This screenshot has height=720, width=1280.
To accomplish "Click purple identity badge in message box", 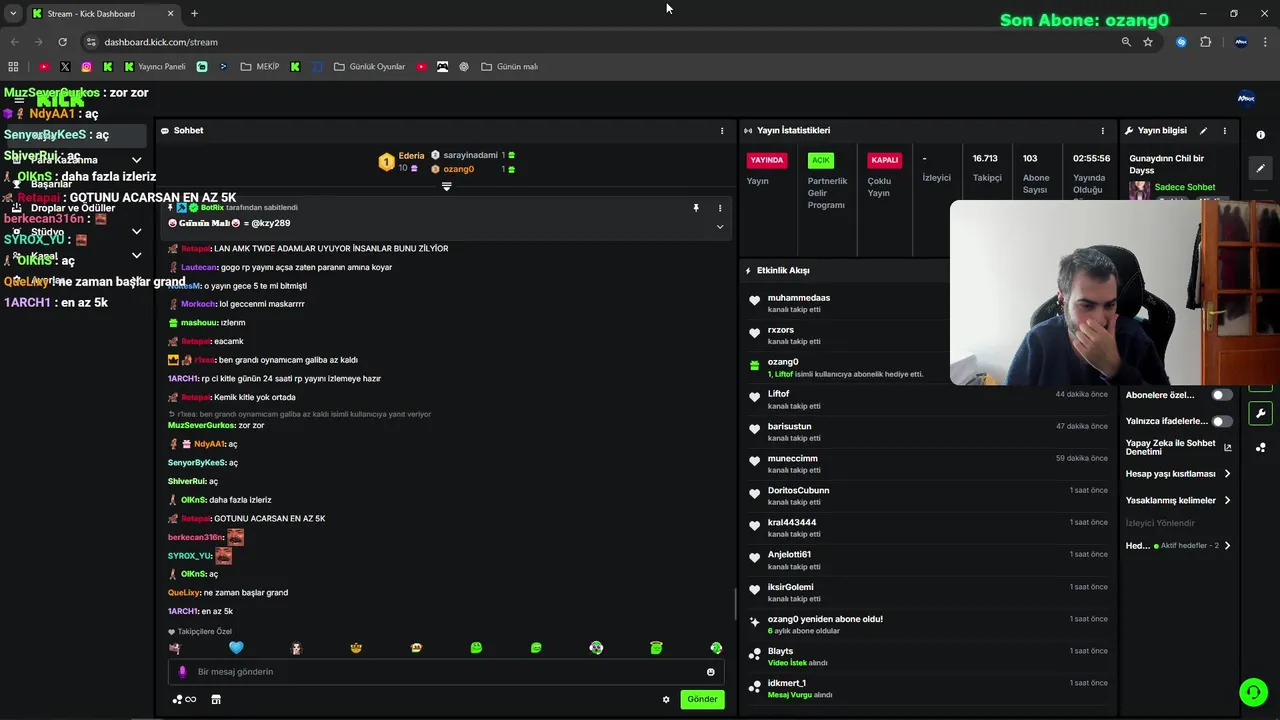I will coord(182,672).
